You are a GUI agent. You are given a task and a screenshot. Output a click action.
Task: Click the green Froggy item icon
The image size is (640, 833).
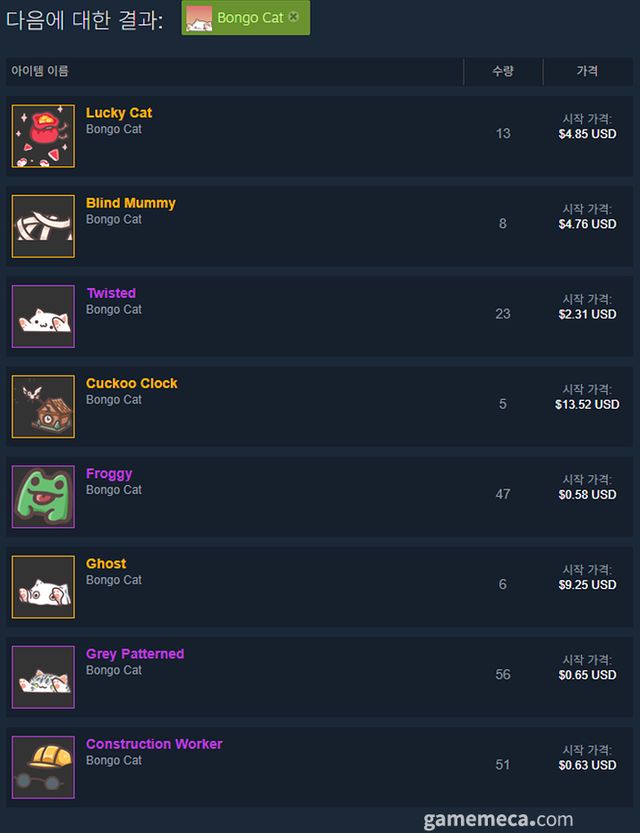[x=43, y=496]
